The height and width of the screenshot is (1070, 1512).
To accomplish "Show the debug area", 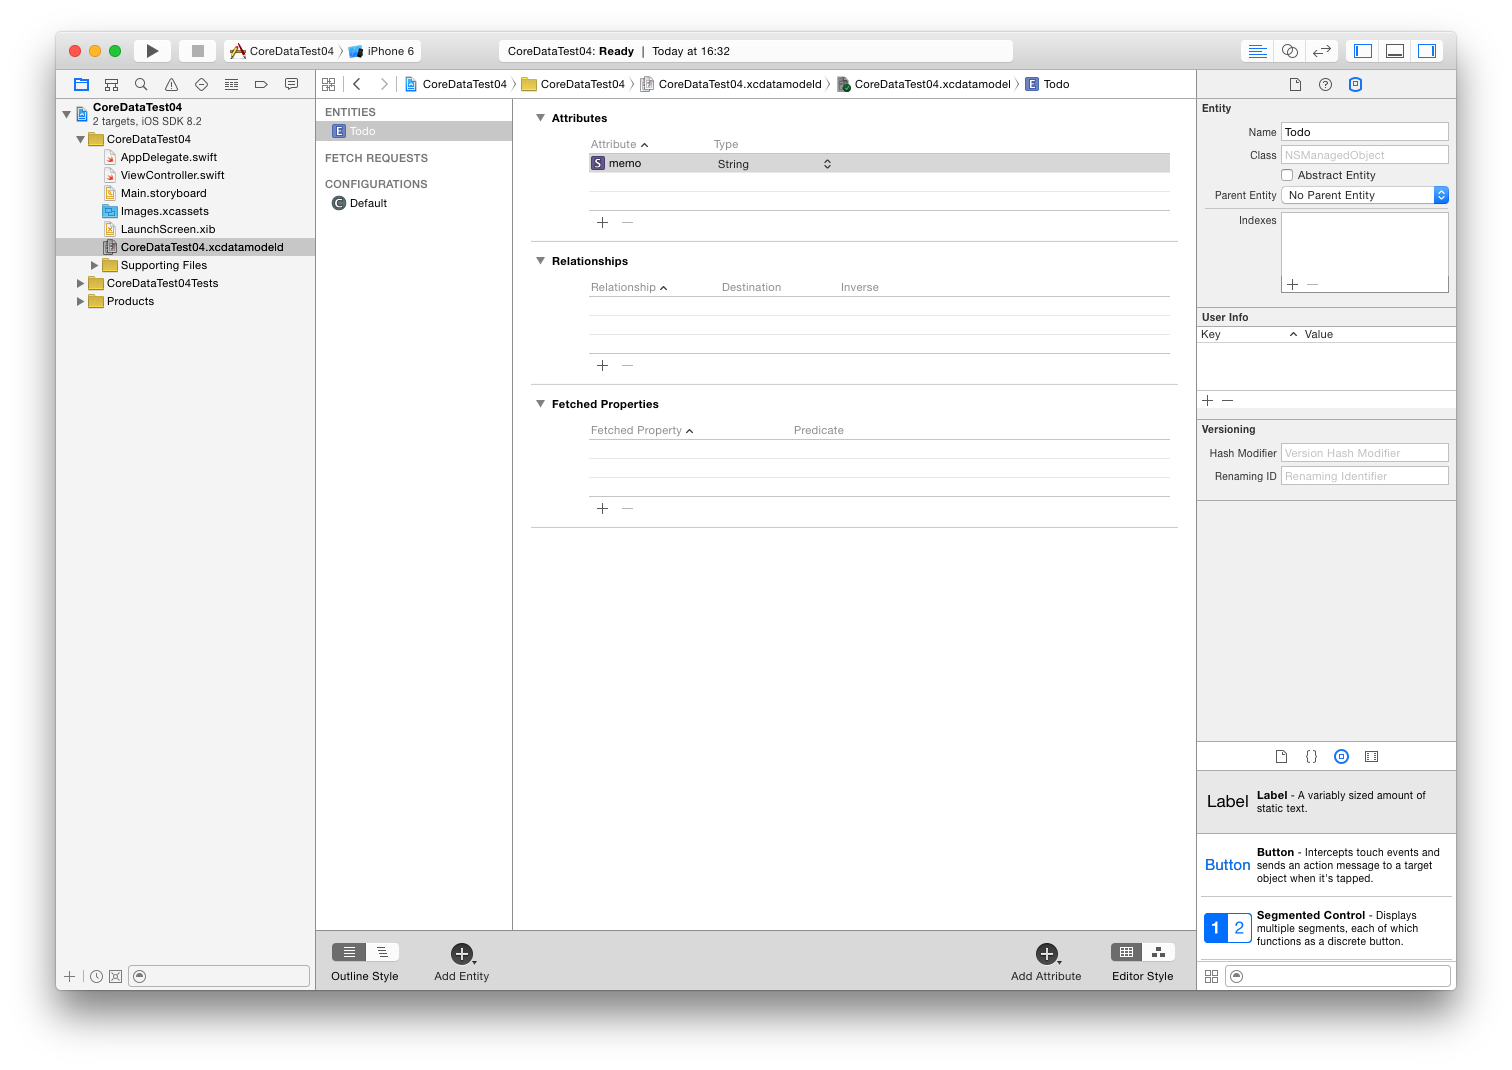I will [x=1394, y=50].
